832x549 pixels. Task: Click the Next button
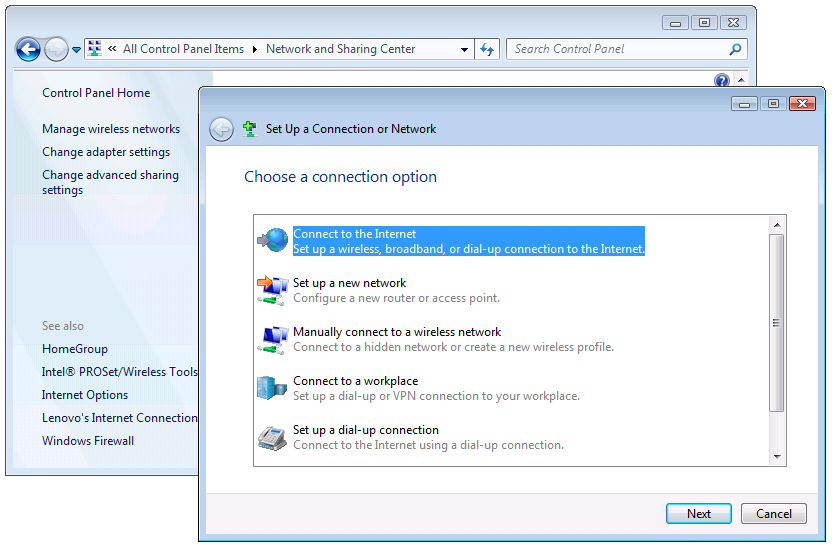699,513
